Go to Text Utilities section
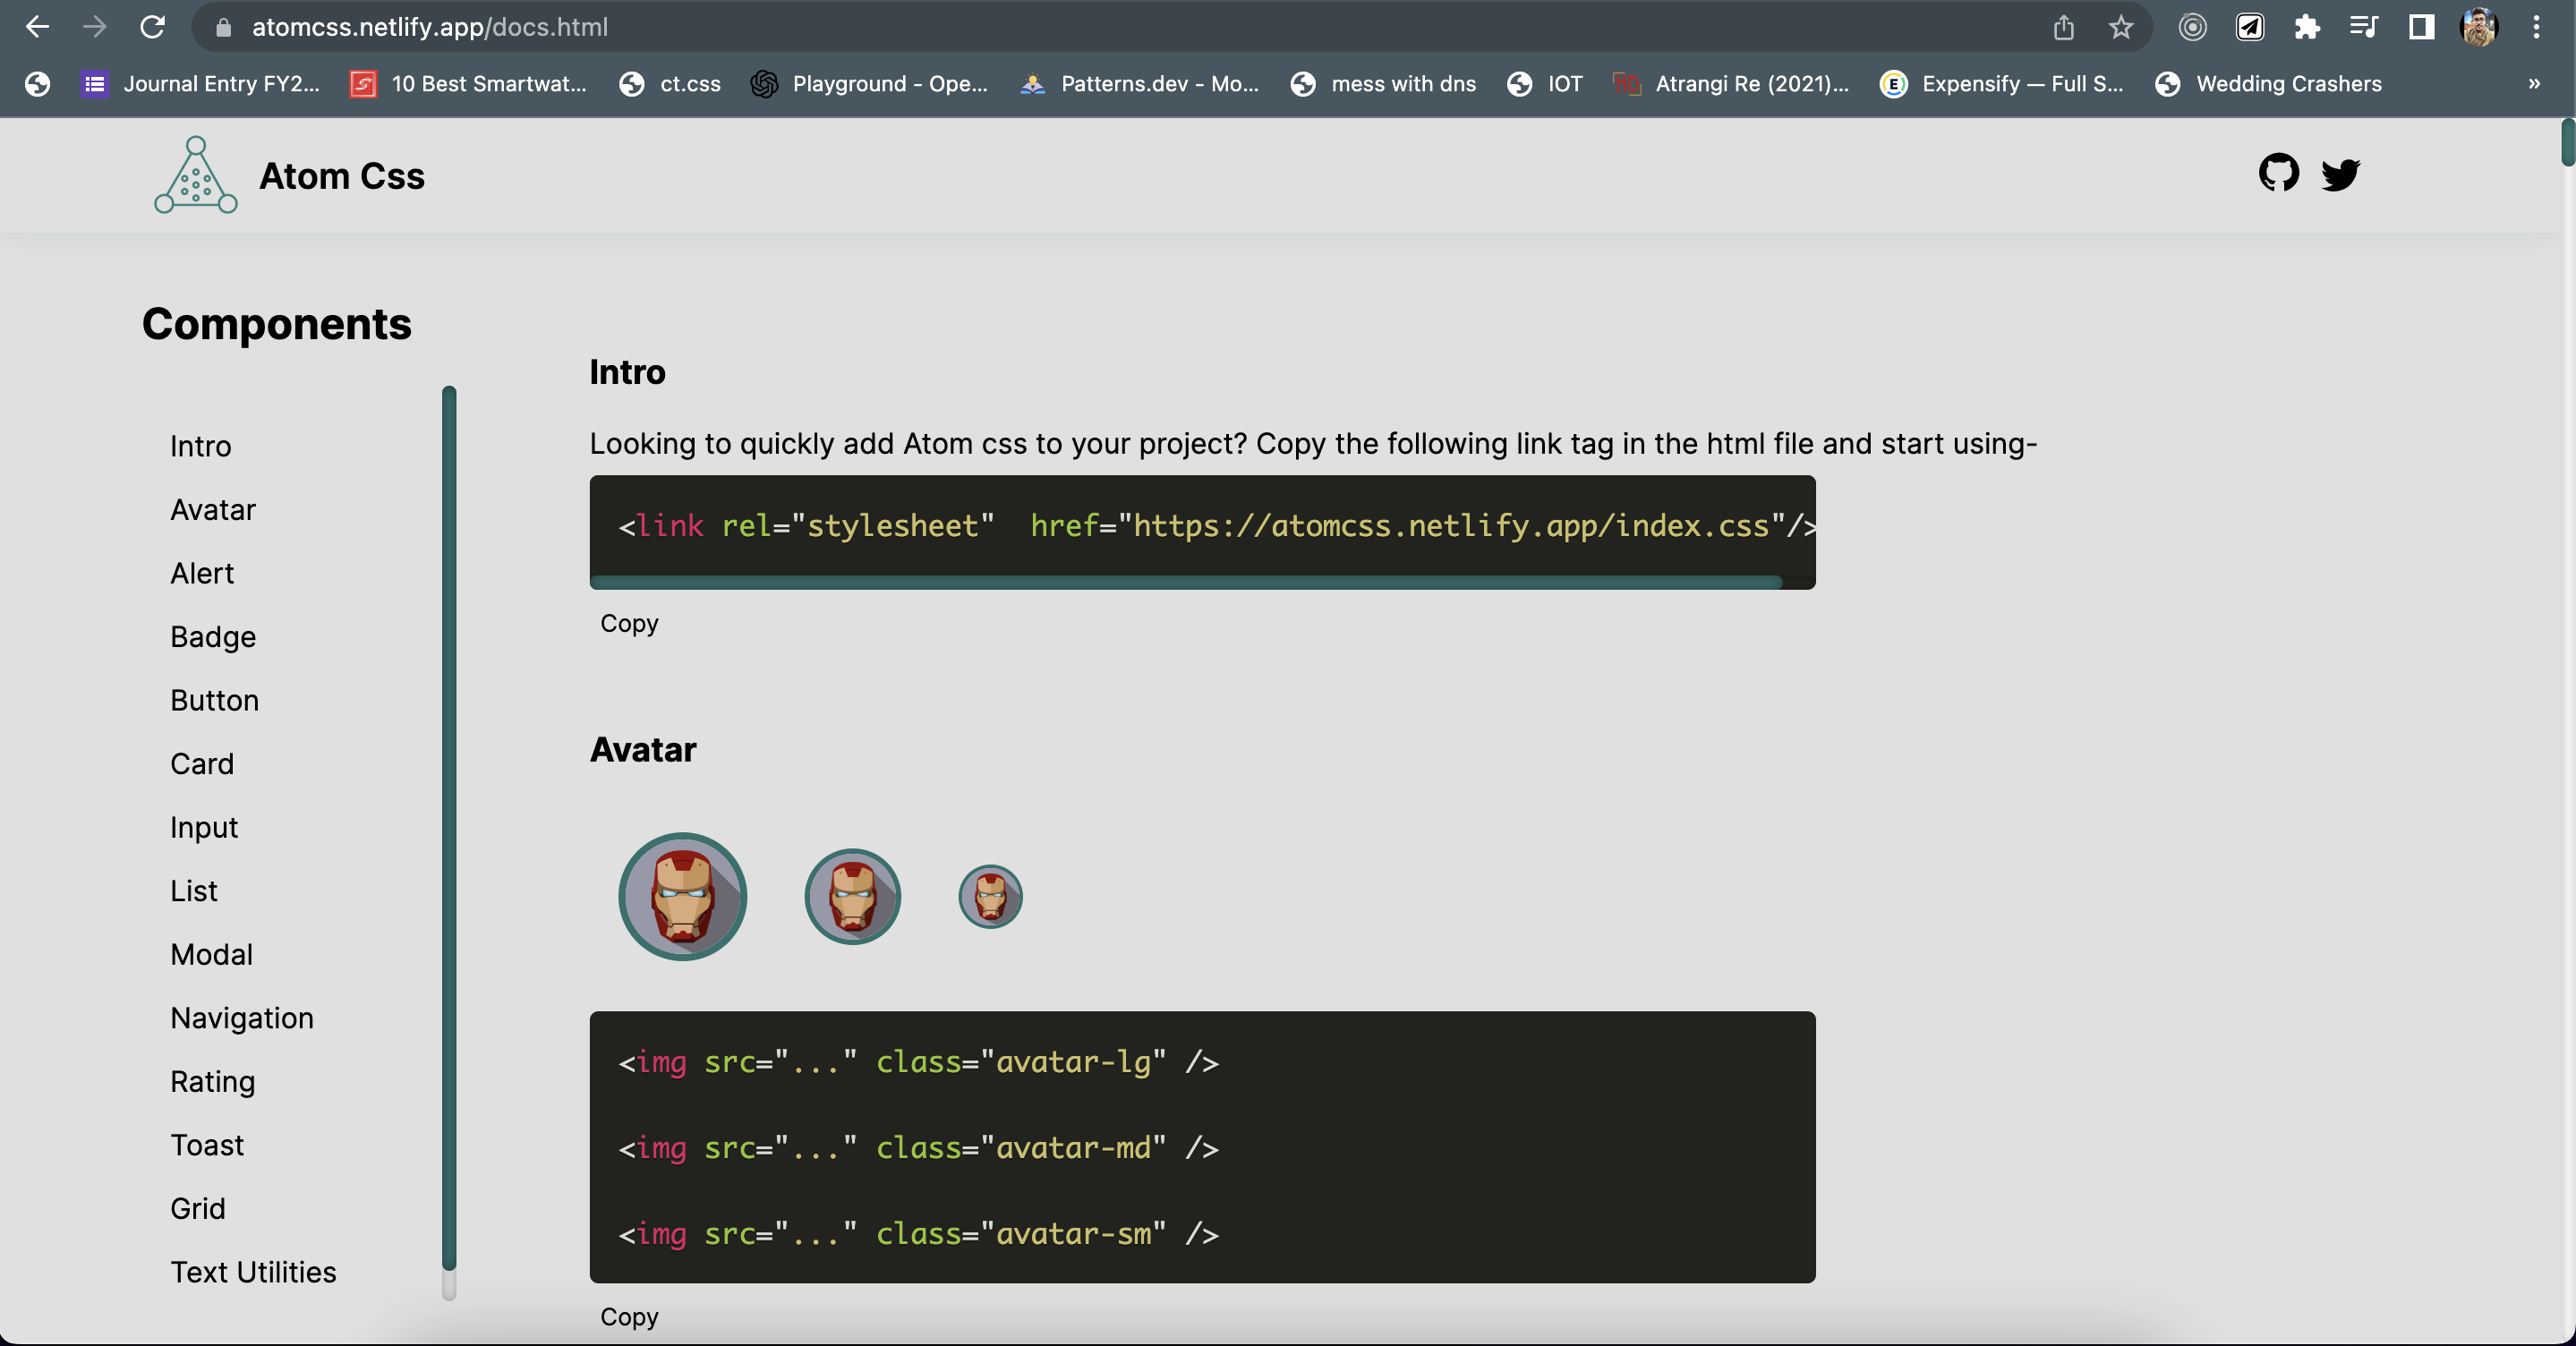Viewport: 2576px width, 1346px height. (x=253, y=1271)
